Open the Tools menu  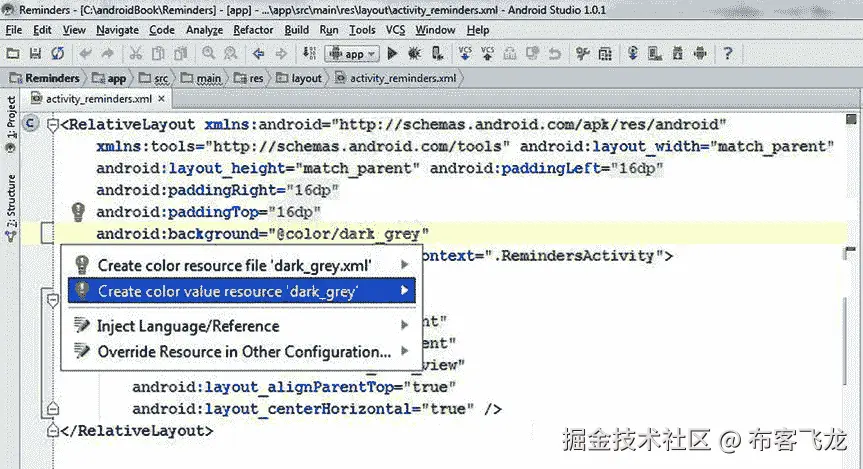[362, 30]
